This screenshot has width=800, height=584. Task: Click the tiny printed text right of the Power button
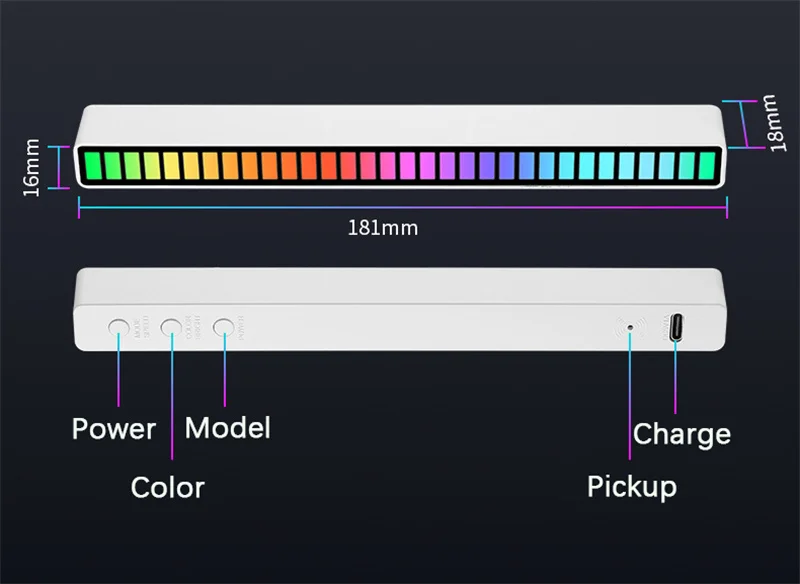click(x=141, y=326)
